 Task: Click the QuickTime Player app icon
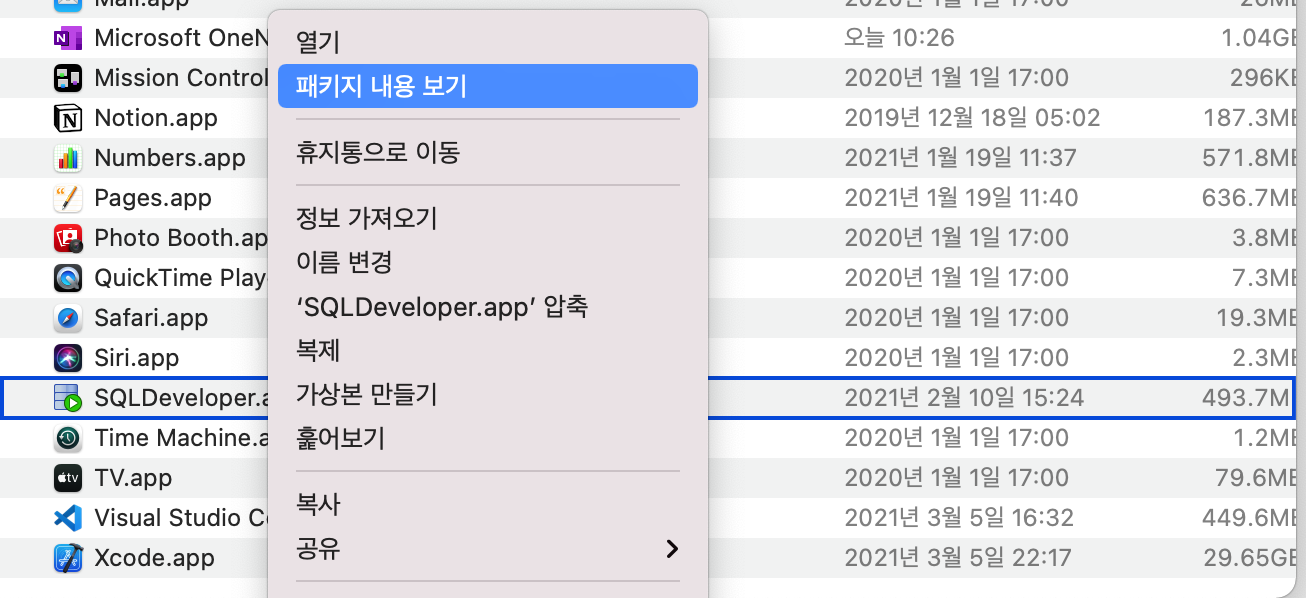point(68,278)
